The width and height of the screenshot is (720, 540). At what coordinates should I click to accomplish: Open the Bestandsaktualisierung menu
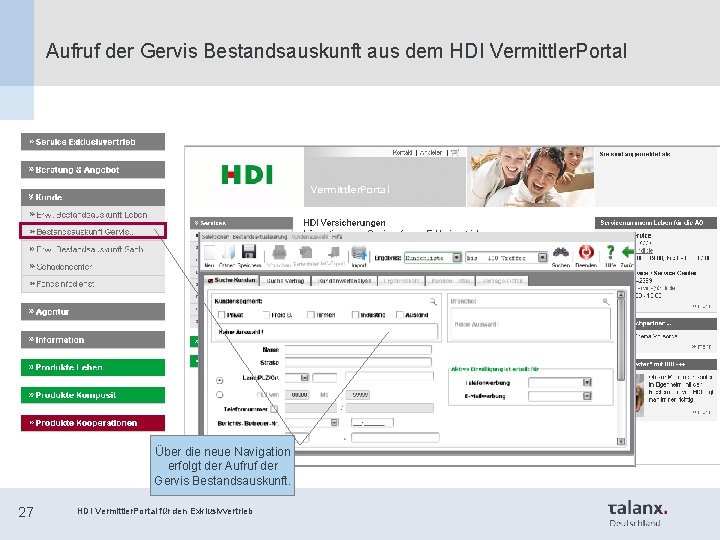coord(260,237)
